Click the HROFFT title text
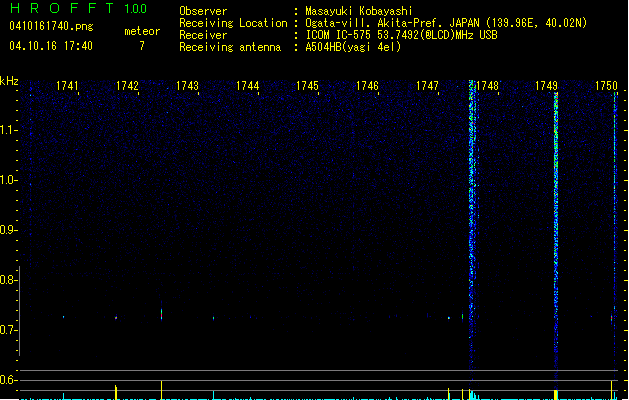The height and width of the screenshot is (400, 629). click(x=62, y=8)
